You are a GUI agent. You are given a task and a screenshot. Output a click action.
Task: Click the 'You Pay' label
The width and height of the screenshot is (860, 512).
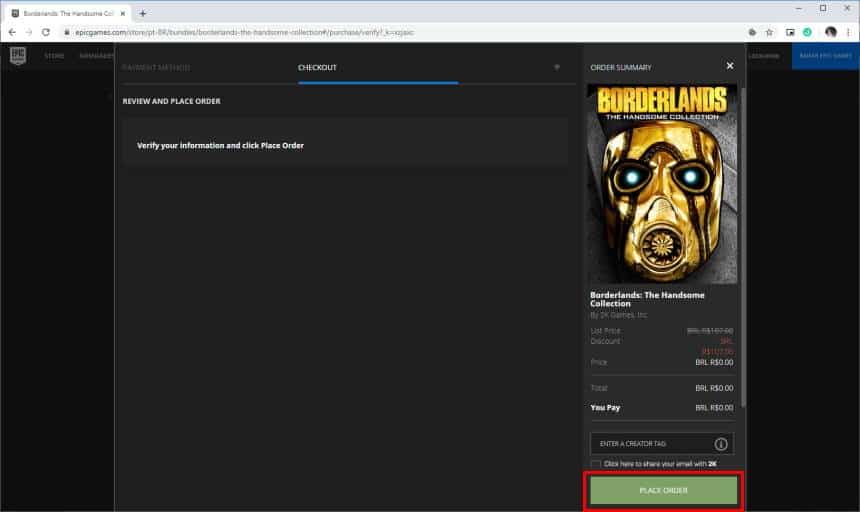click(605, 408)
